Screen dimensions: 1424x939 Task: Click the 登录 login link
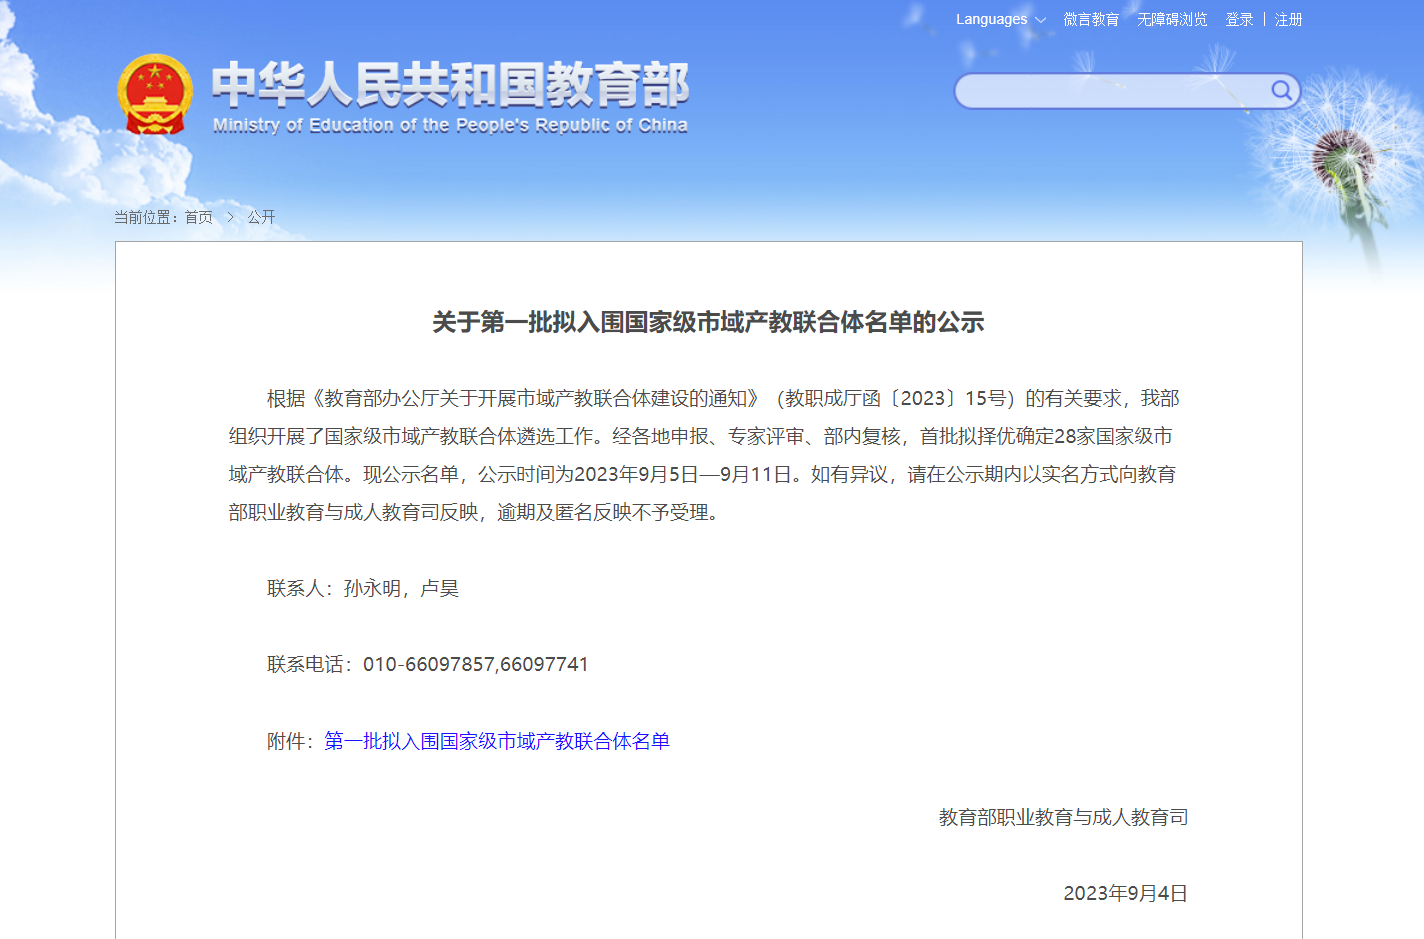coord(1239,19)
